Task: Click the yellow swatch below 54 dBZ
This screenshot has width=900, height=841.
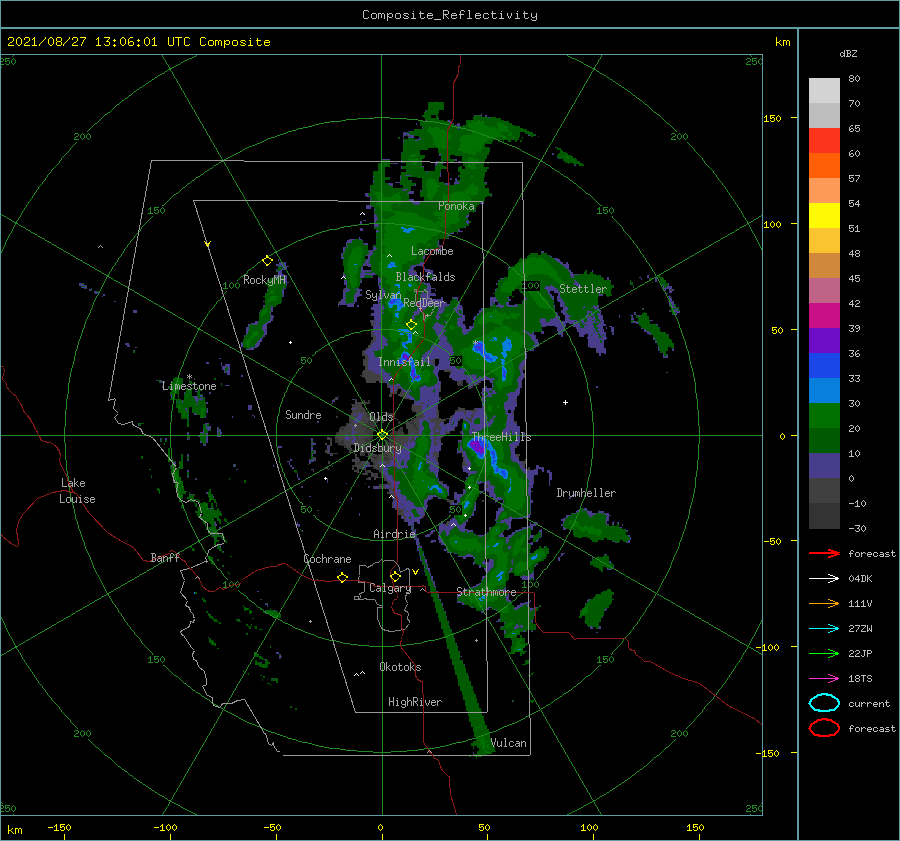Action: click(824, 215)
